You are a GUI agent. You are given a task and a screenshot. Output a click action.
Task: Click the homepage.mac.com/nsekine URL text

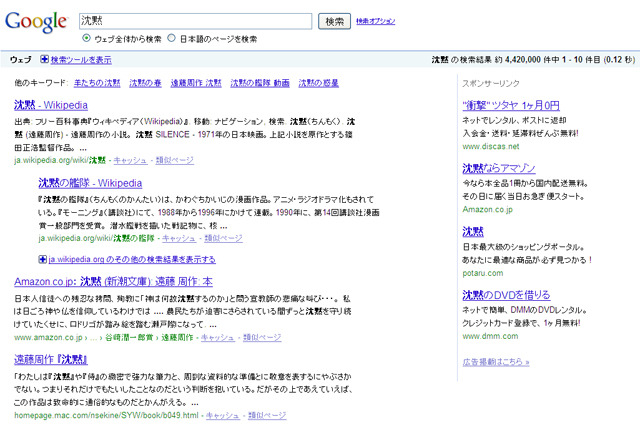tap(106, 415)
